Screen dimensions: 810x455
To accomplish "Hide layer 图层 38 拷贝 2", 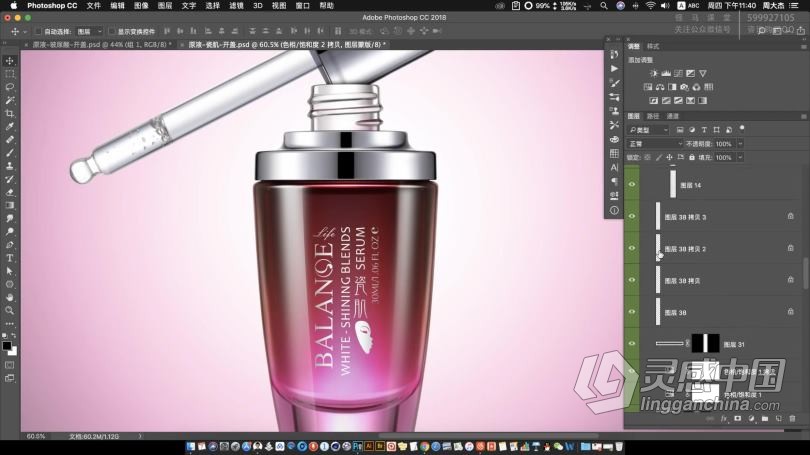I will pos(632,248).
